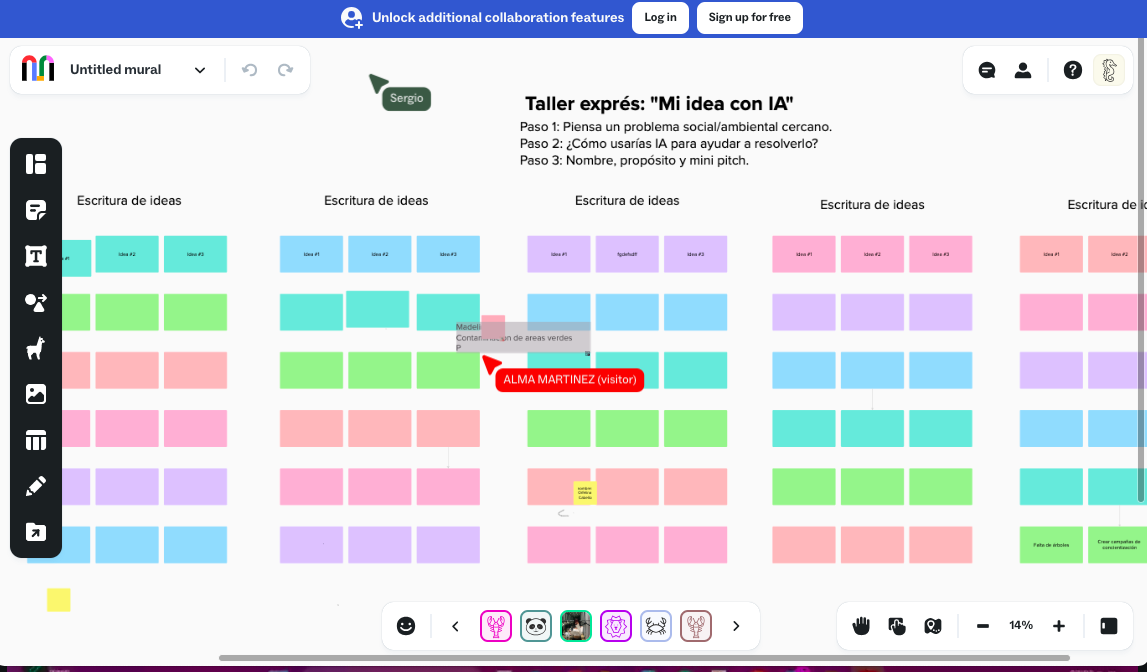Image resolution: width=1147 pixels, height=672 pixels.
Task: Open the comments panel icon
Action: 987,70
